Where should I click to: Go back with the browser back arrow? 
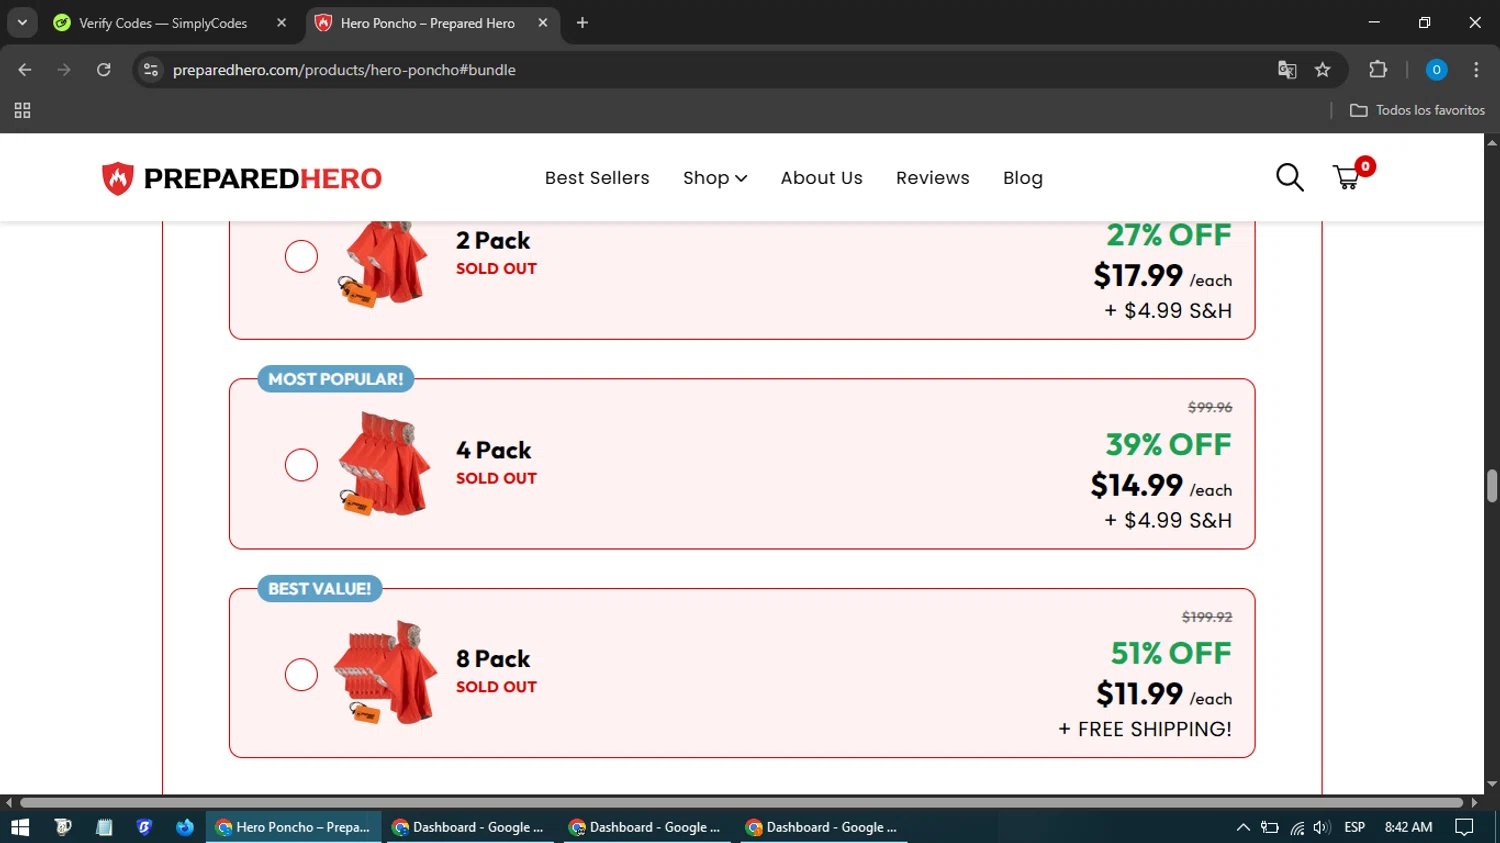25,70
